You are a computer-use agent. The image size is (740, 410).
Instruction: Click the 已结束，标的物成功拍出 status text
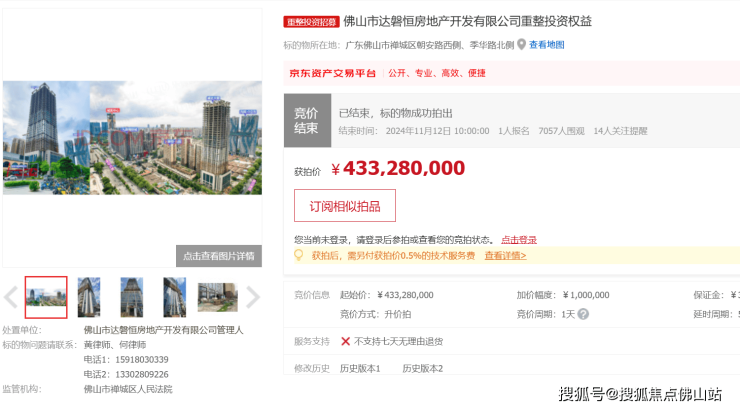(395, 113)
